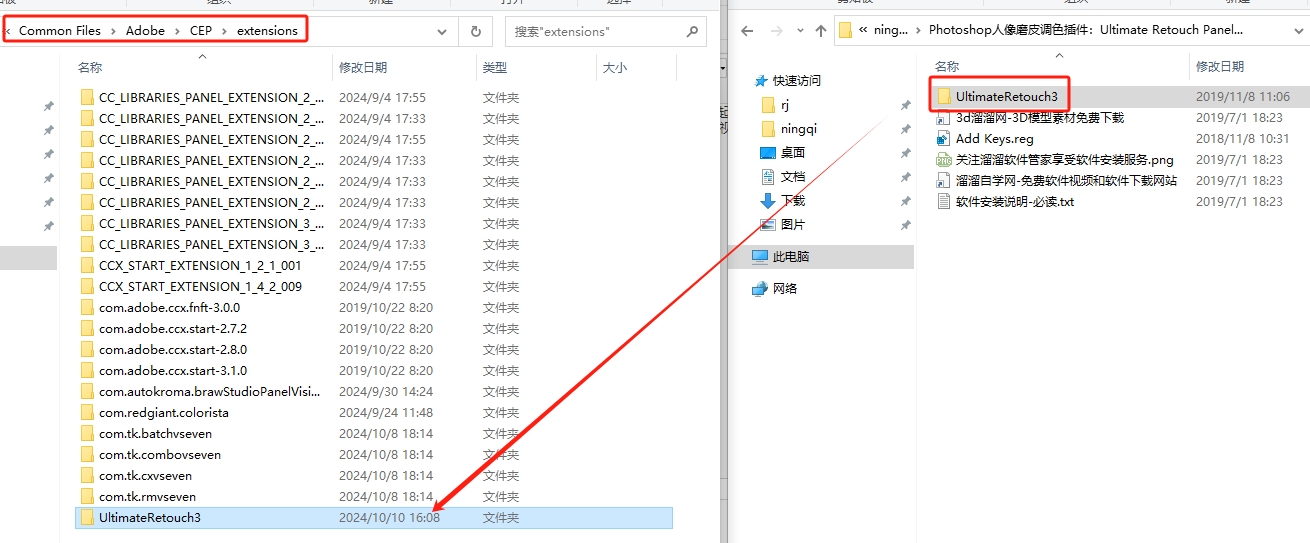Click the Back arrow in the right Explorer window
The width and height of the screenshot is (1310, 543).
(746, 30)
